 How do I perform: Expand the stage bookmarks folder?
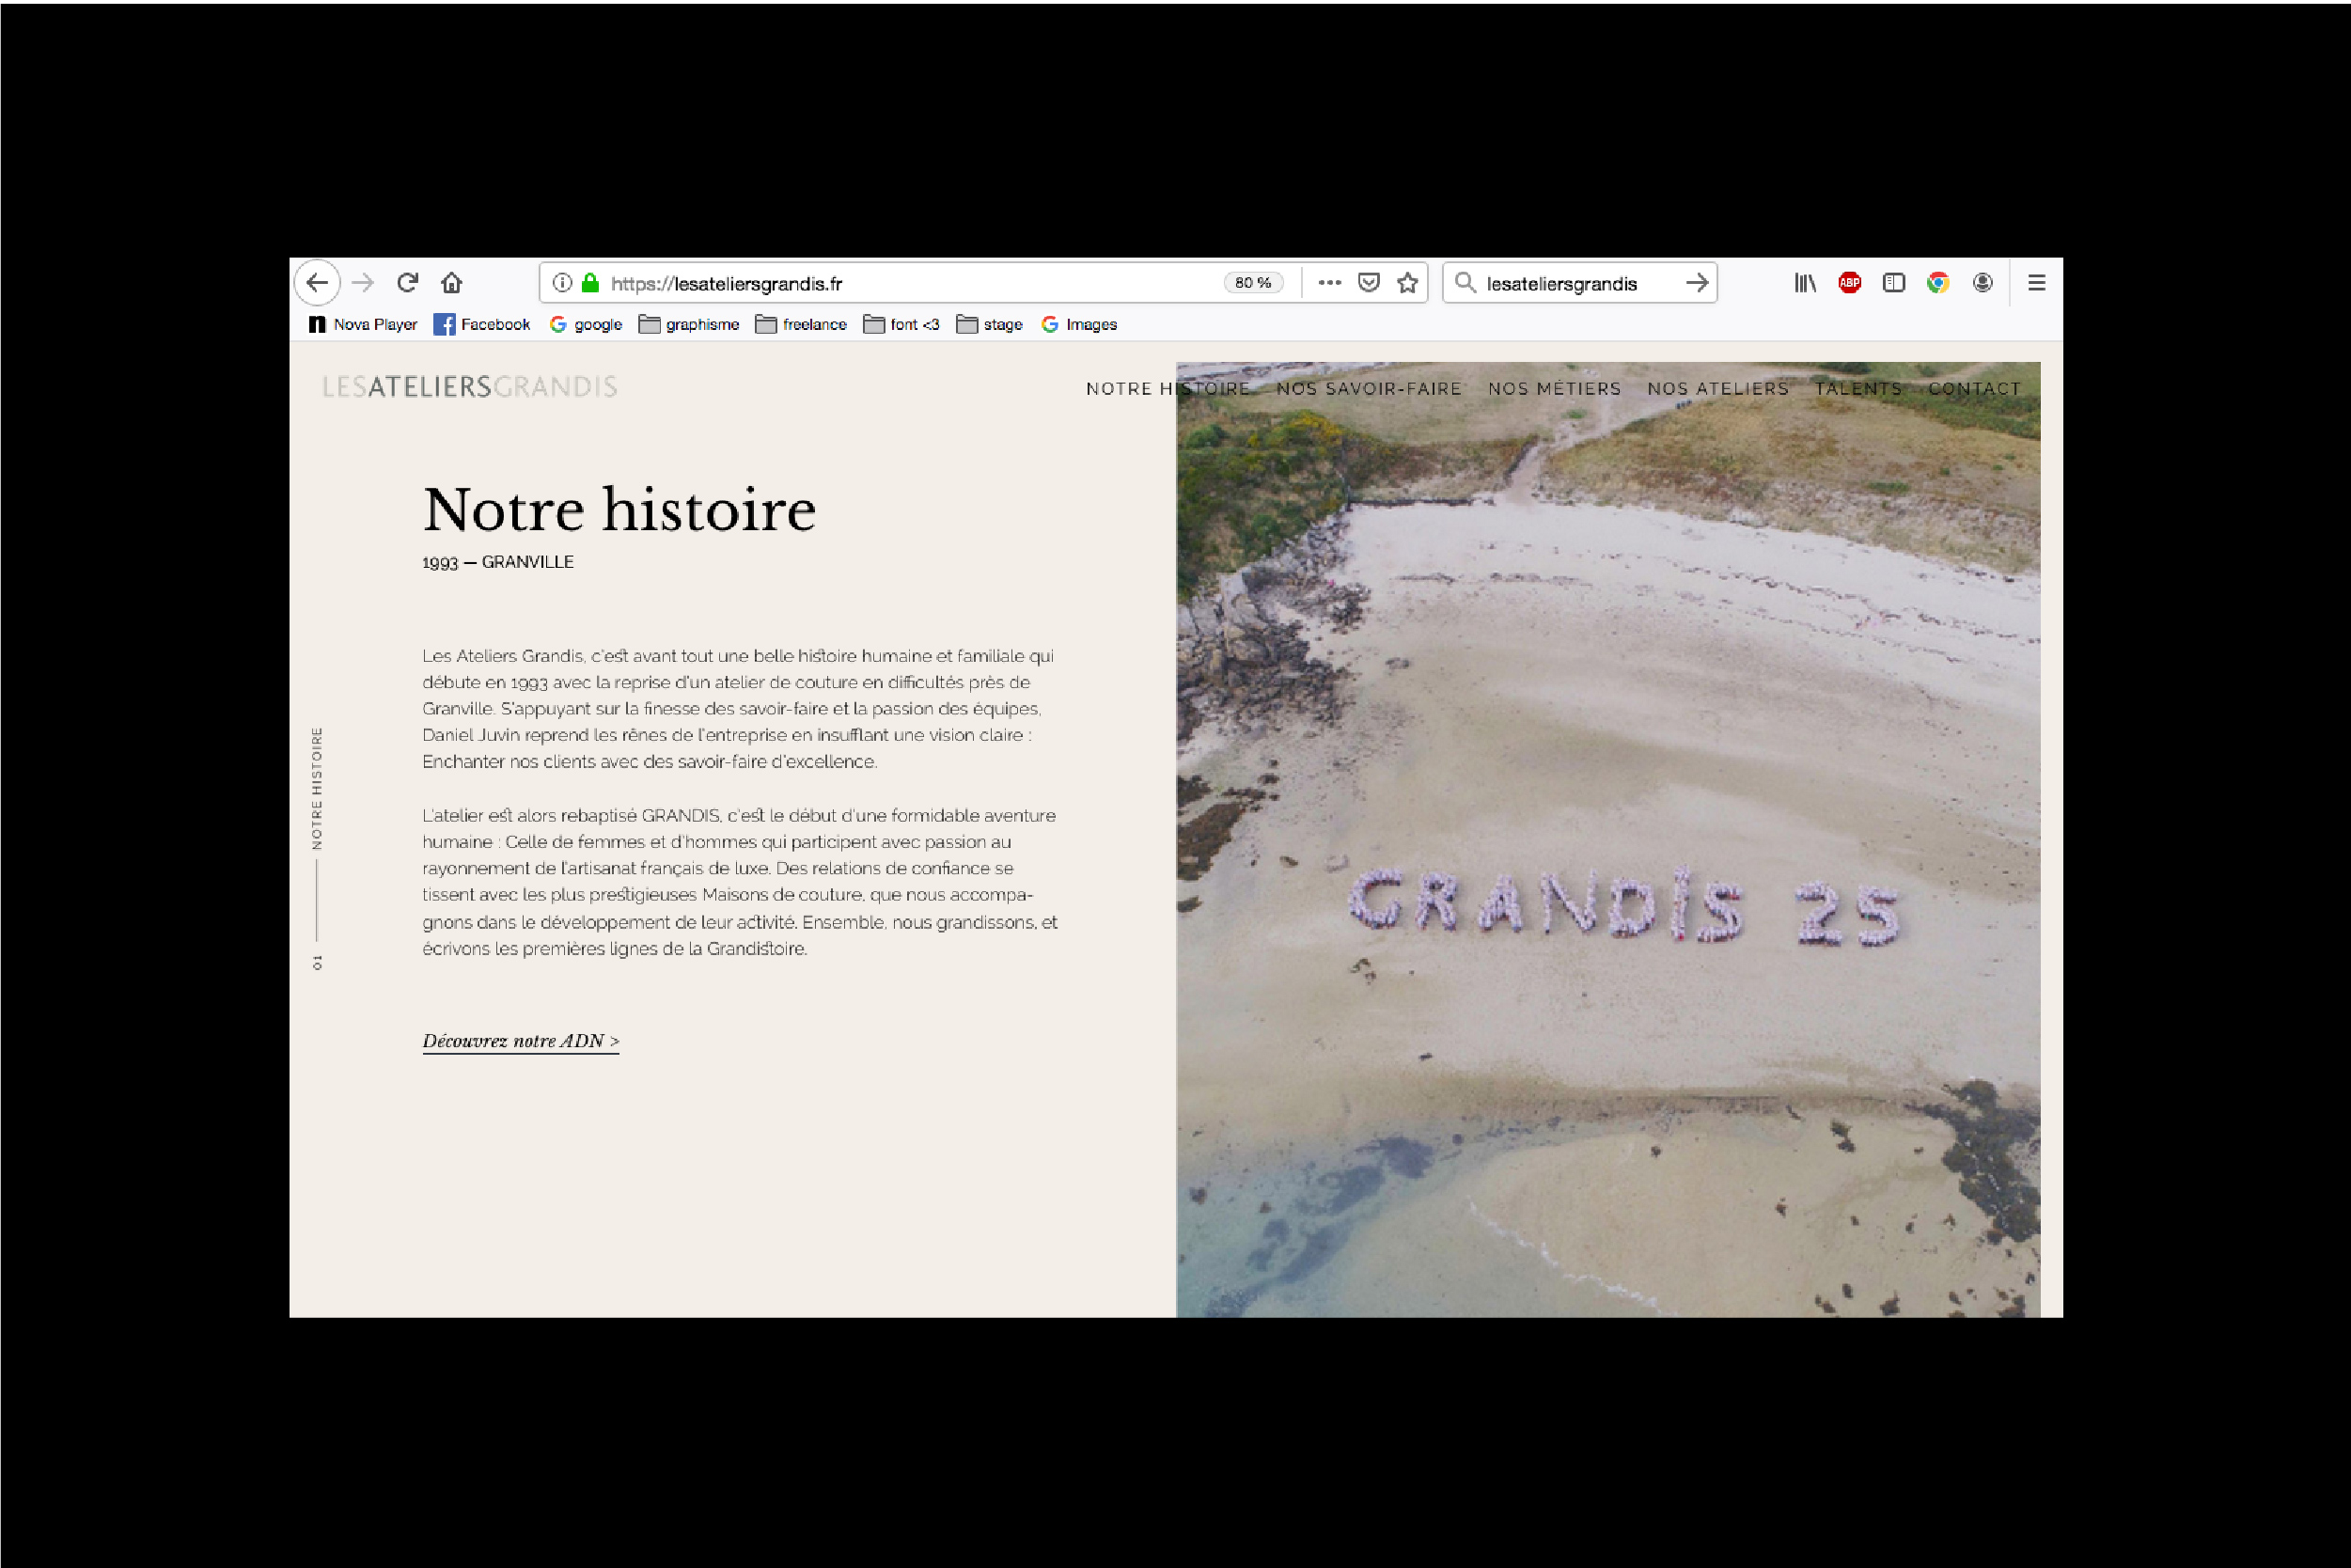pyautogui.click(x=989, y=324)
